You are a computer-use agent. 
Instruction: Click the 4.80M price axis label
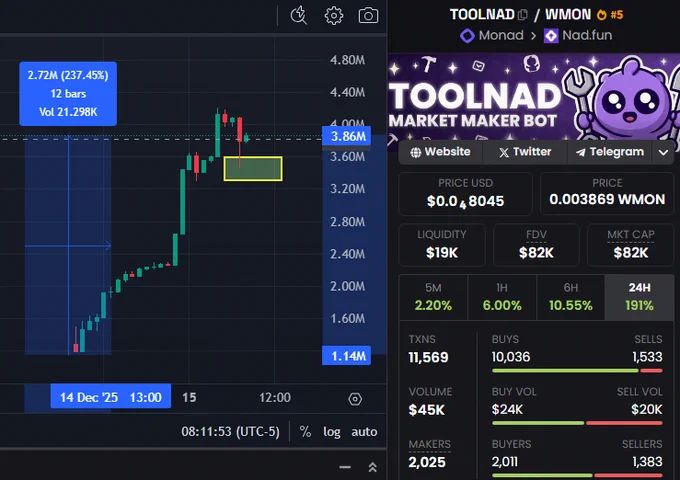click(347, 60)
